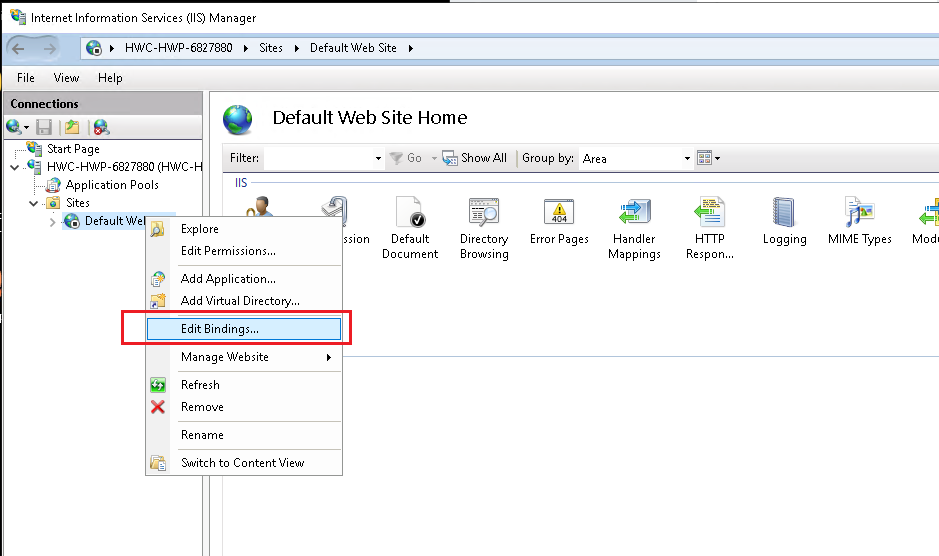
Task: Open the Help menu
Action: (110, 78)
